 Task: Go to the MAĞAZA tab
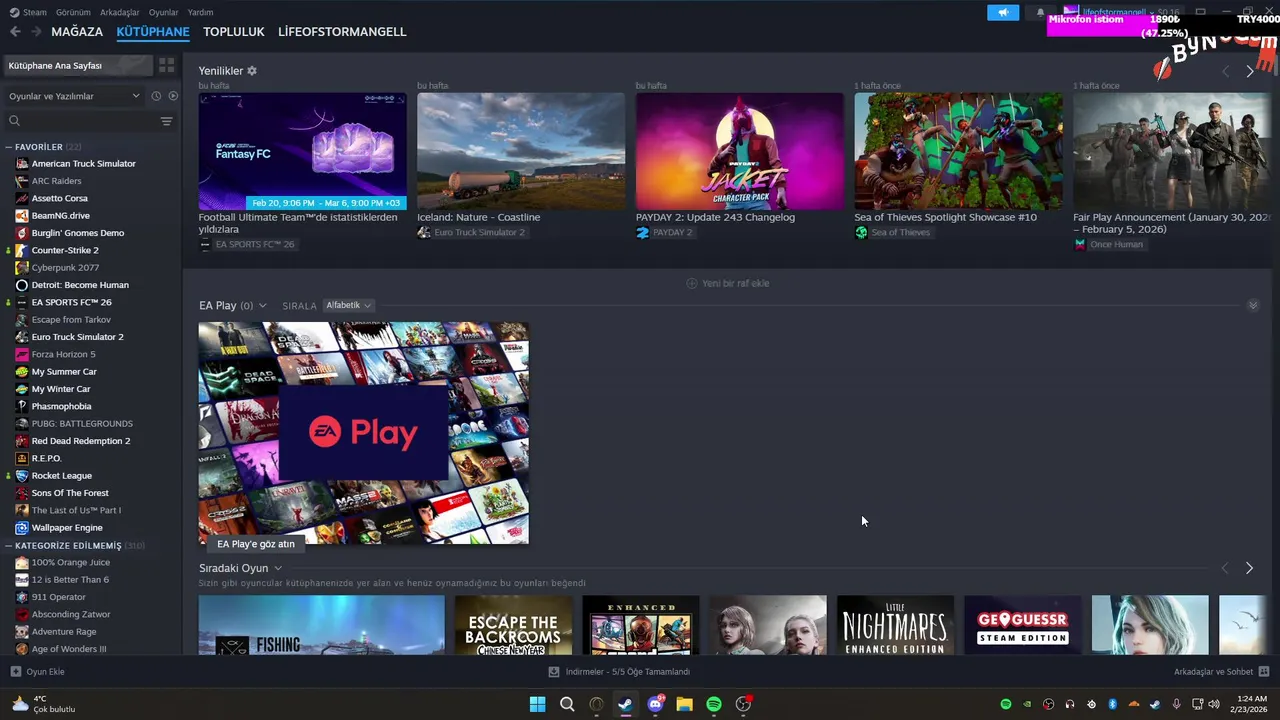(x=77, y=32)
